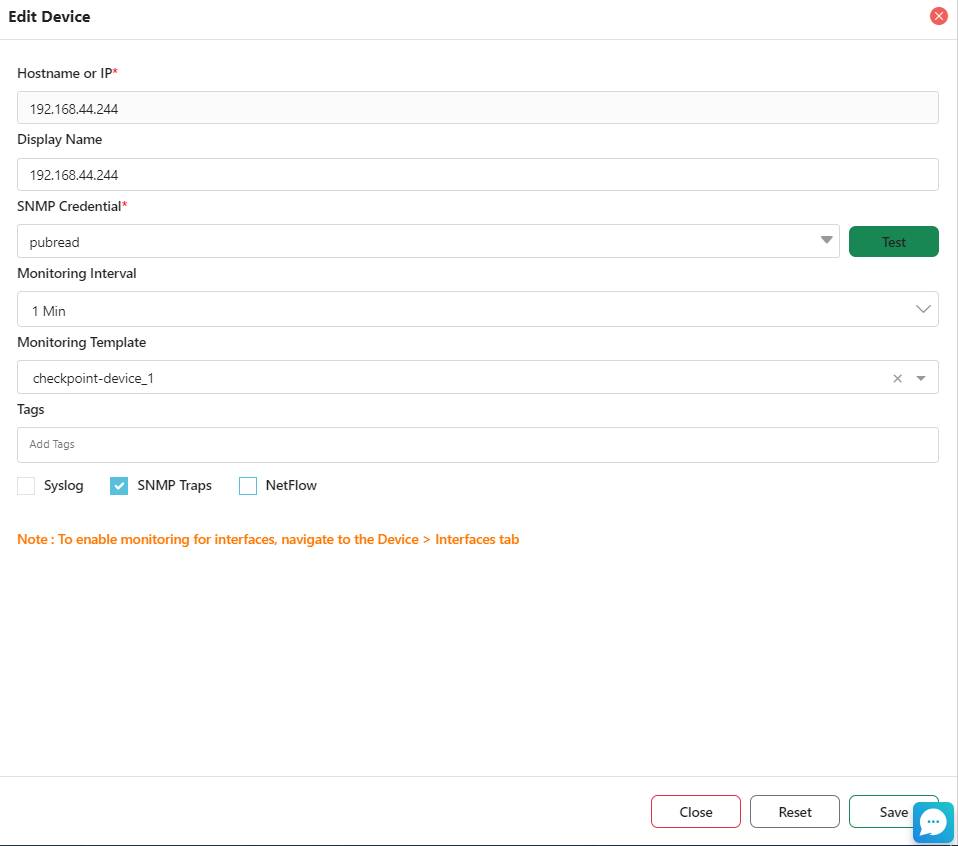The image size is (958, 846).
Task: Click the SNMP Traps label
Action: click(174, 485)
